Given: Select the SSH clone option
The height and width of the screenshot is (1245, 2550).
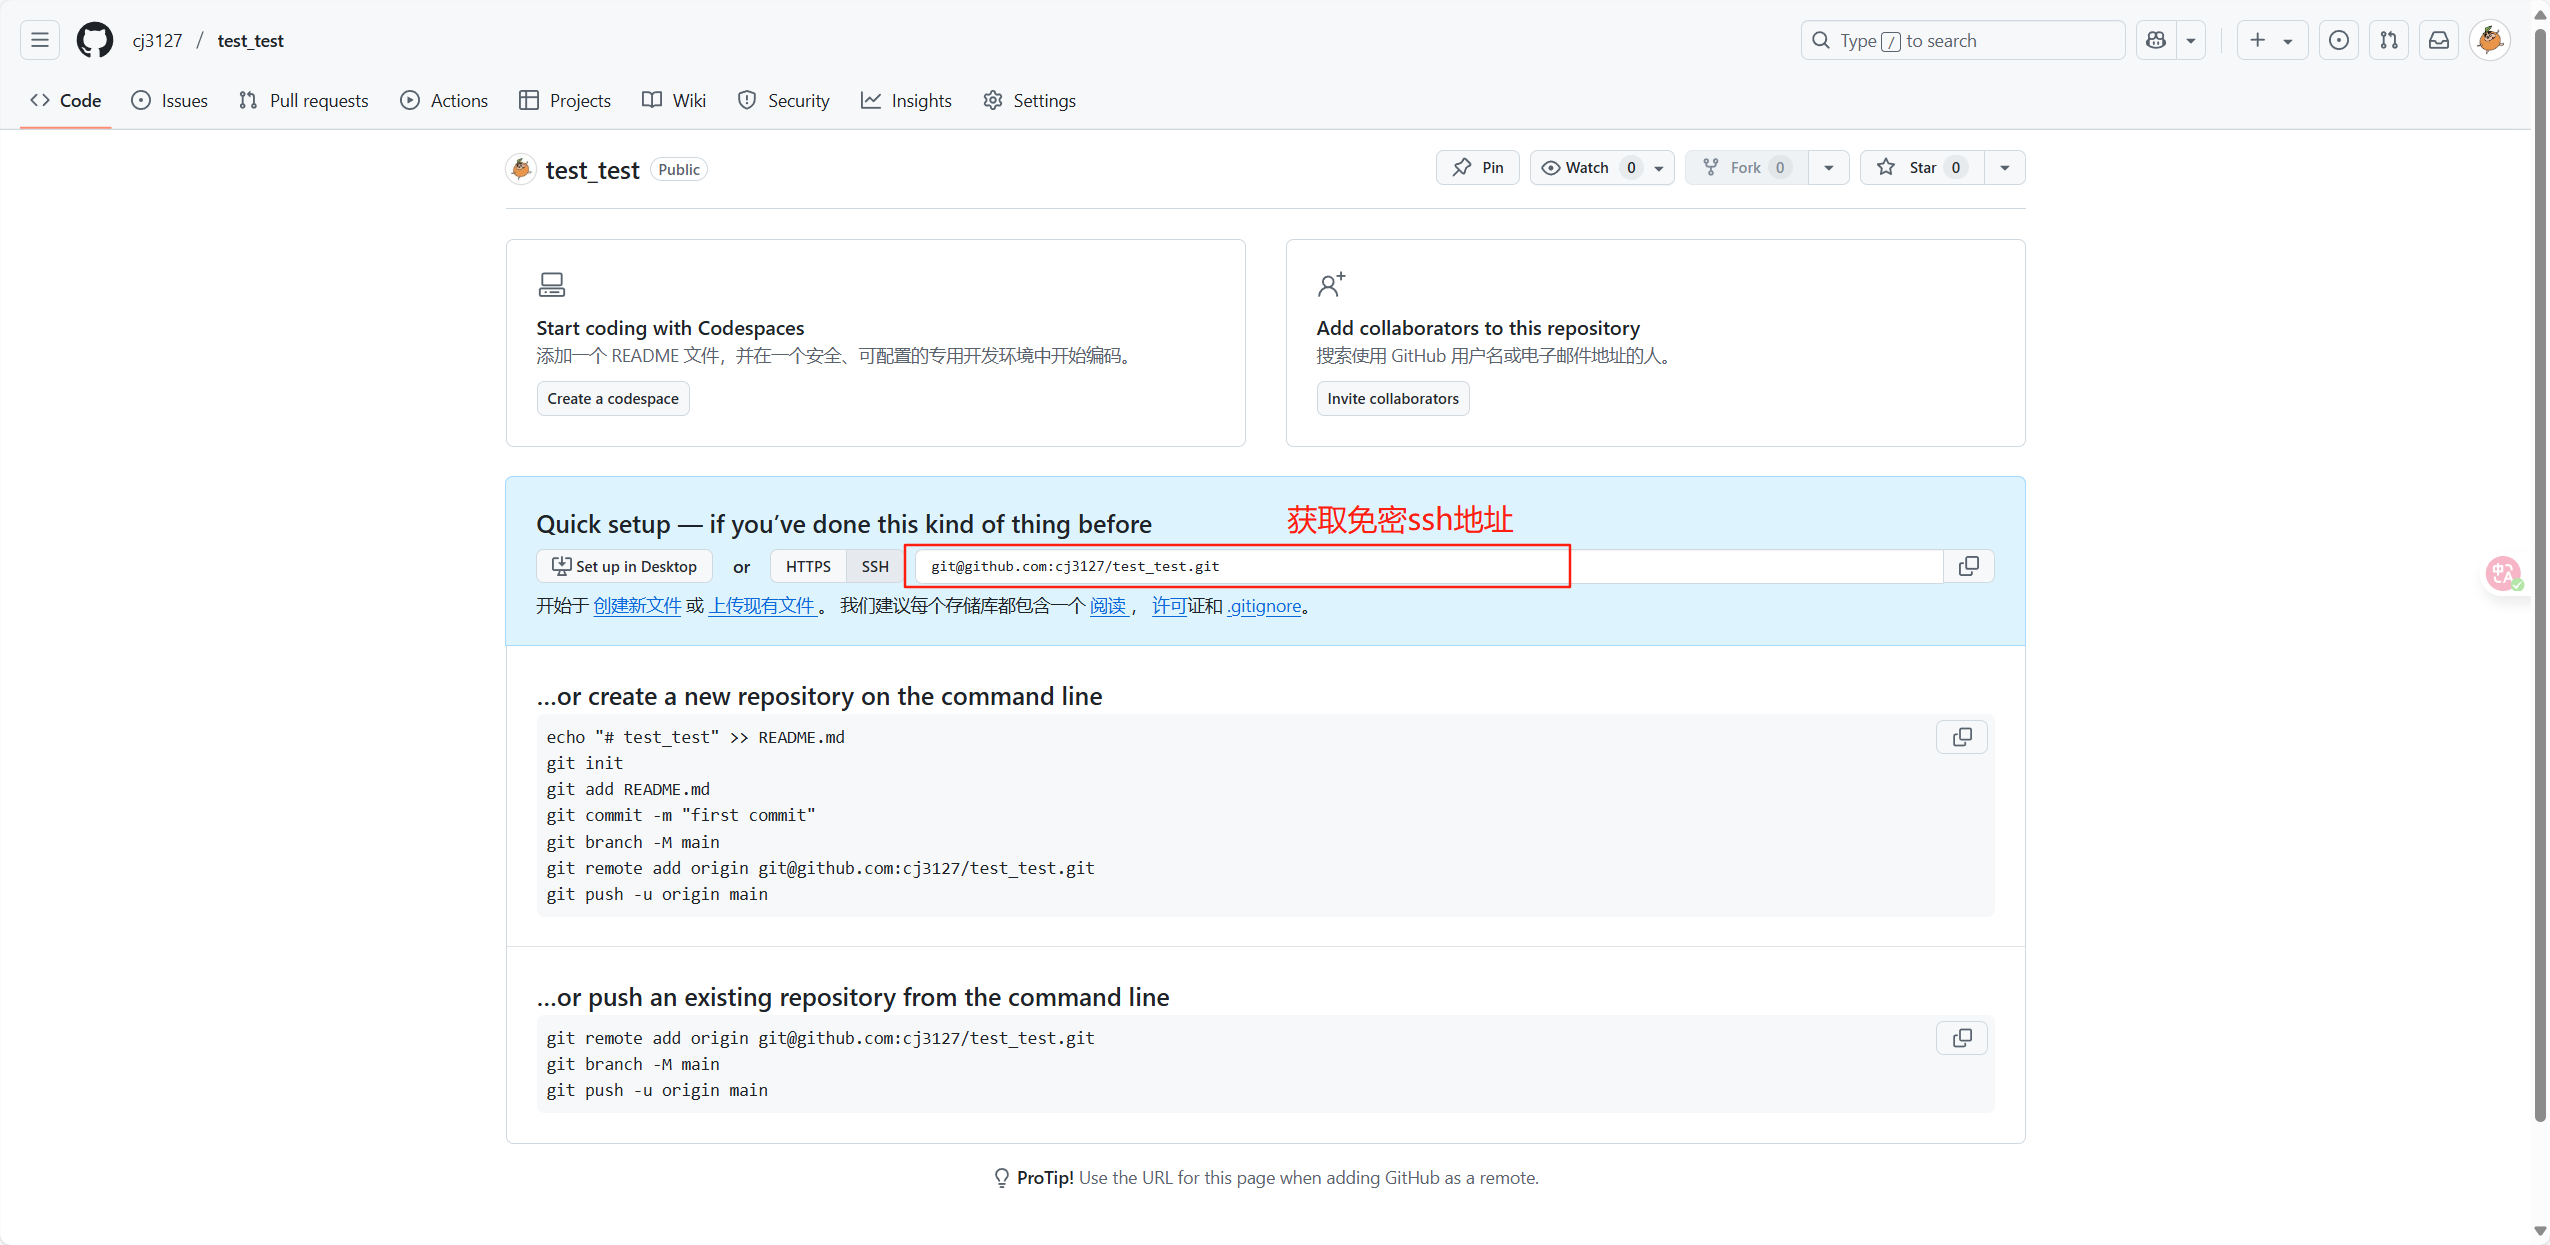Looking at the screenshot, I should pyautogui.click(x=875, y=566).
